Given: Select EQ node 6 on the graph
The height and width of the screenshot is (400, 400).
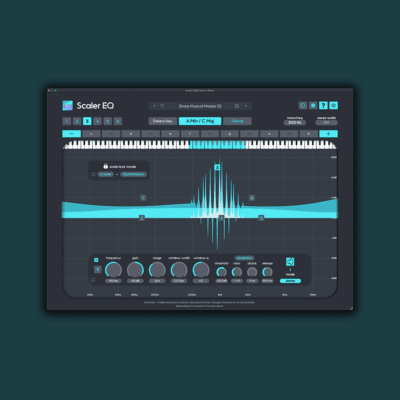Looking at the screenshot, I should (252, 198).
